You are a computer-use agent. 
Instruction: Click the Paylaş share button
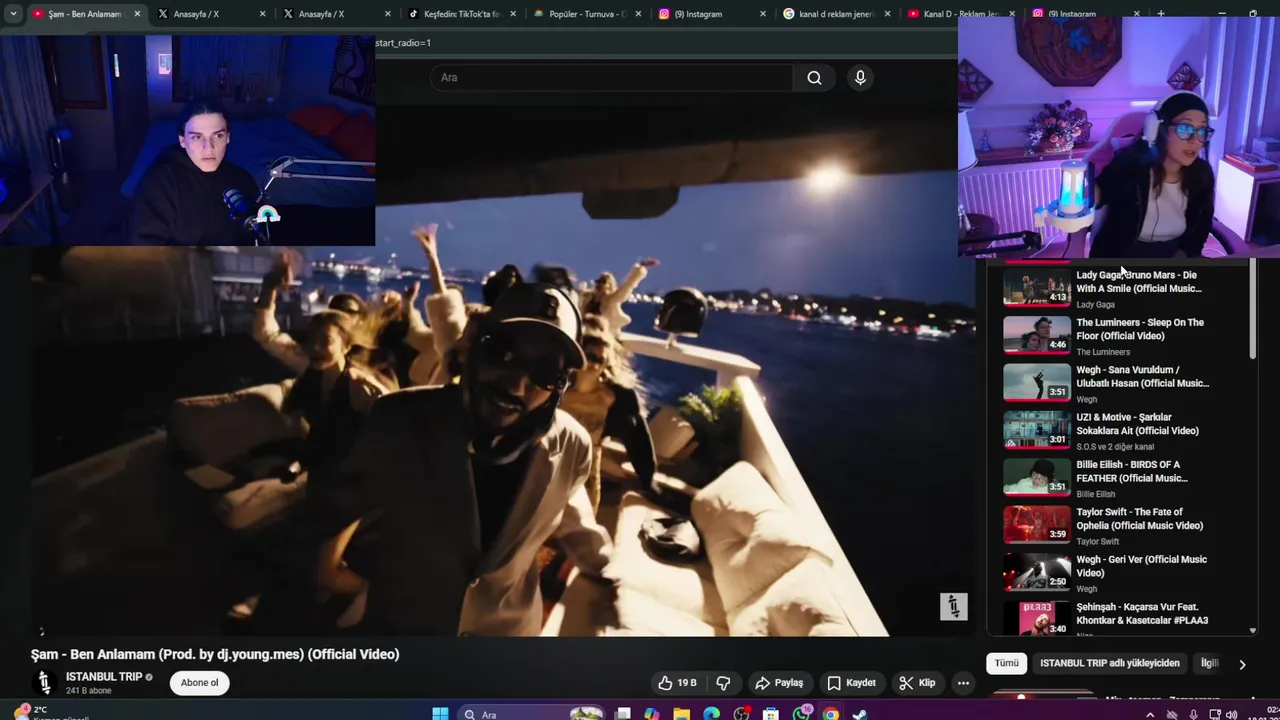[779, 683]
